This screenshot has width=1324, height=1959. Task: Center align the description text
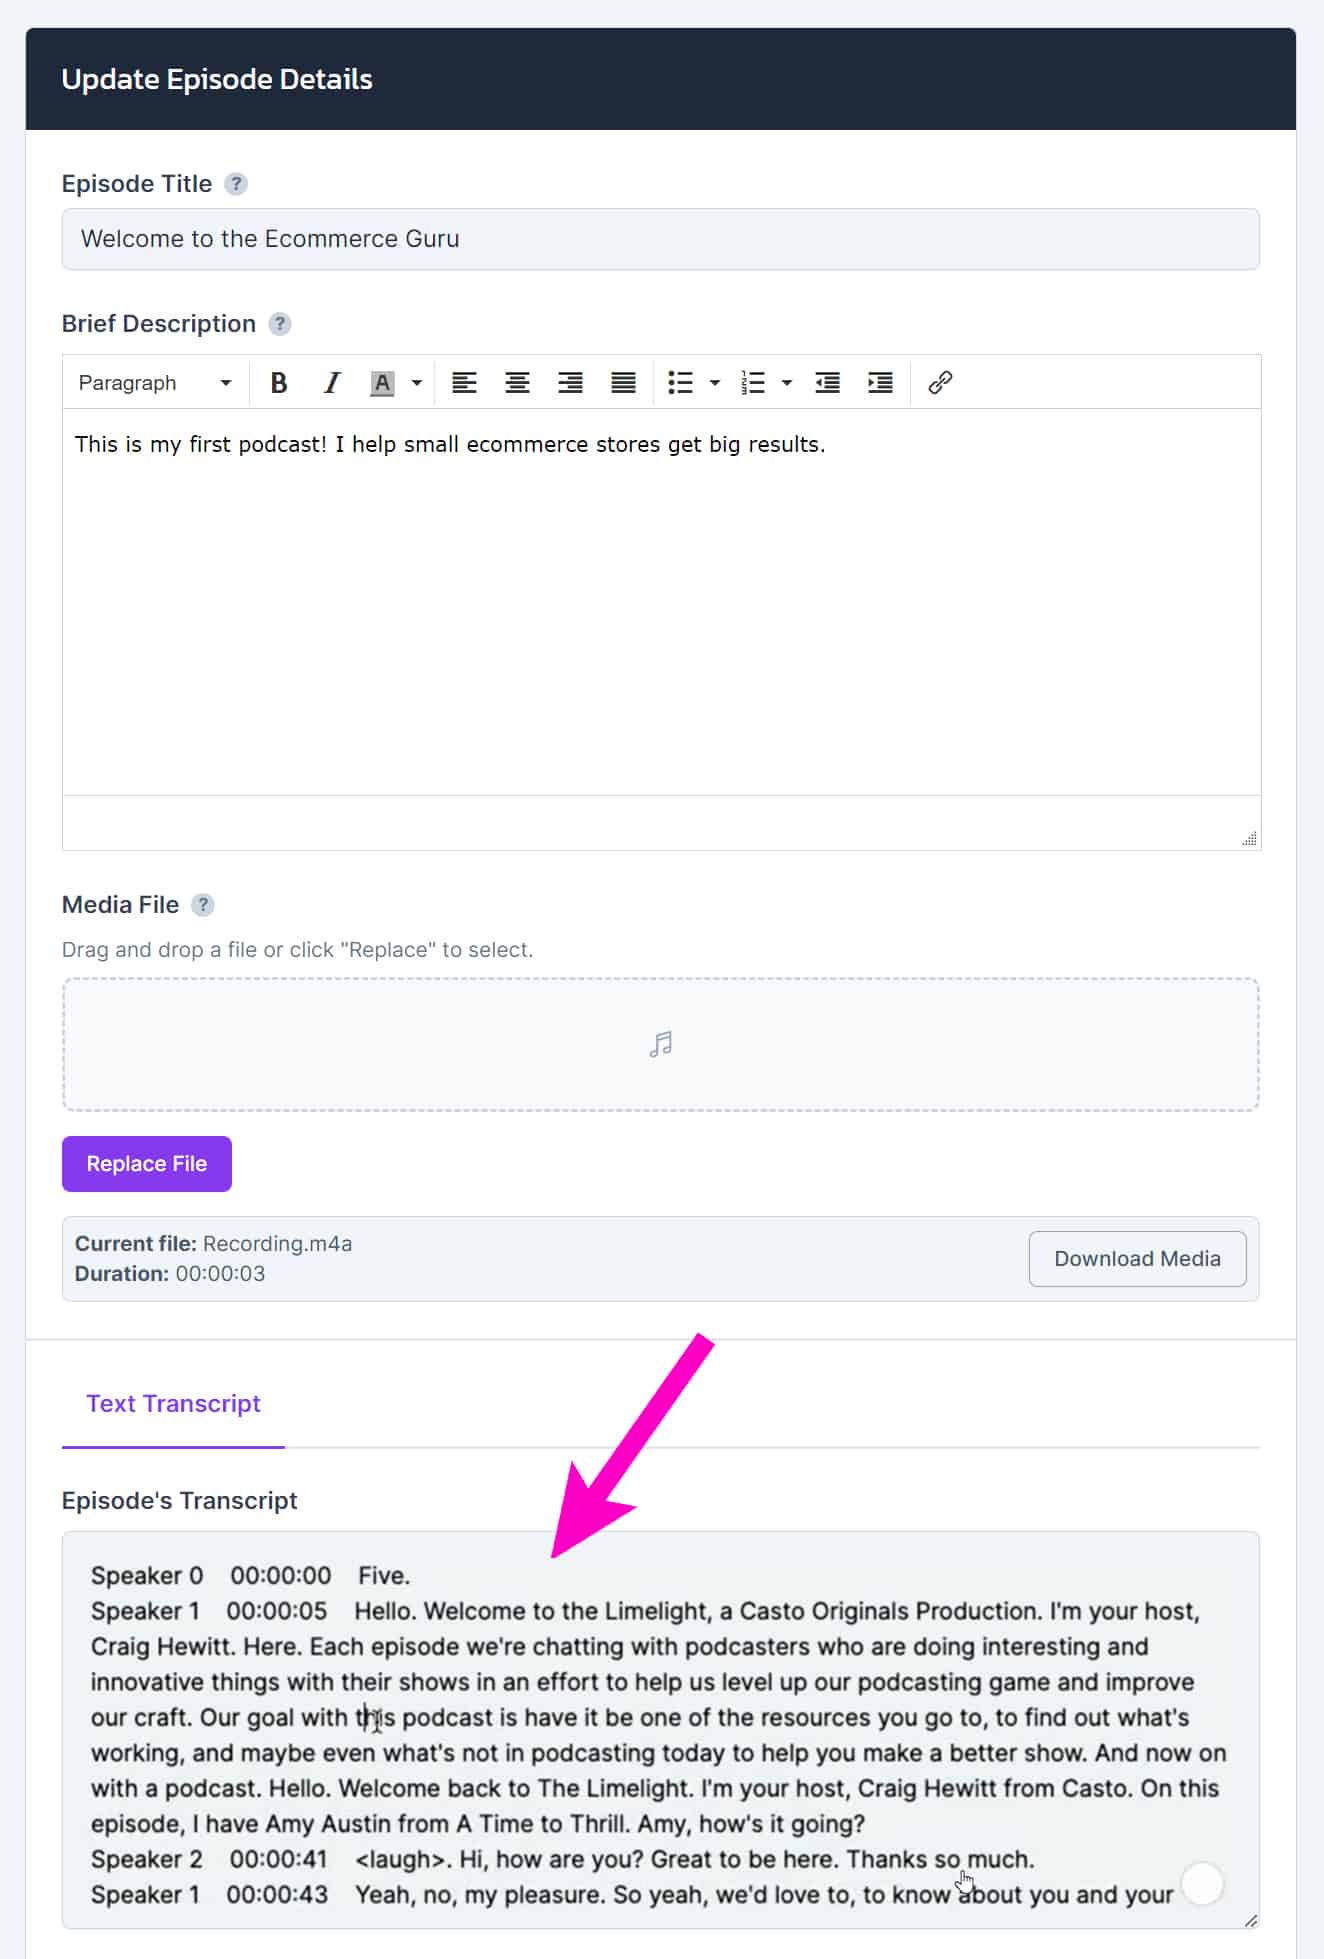click(x=517, y=383)
